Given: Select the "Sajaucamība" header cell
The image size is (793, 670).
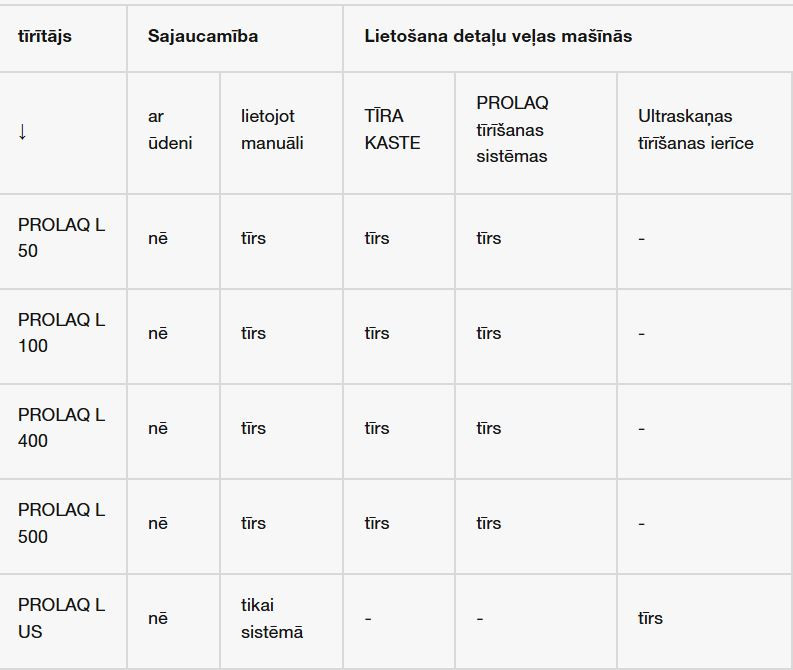Looking at the screenshot, I should tap(203, 36).
